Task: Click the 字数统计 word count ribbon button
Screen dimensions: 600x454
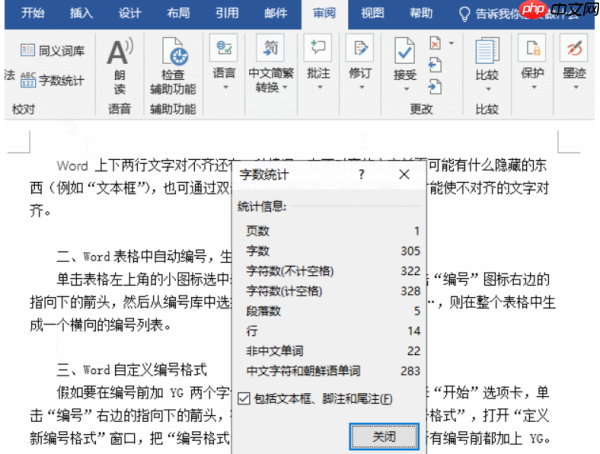Action: click(x=52, y=80)
